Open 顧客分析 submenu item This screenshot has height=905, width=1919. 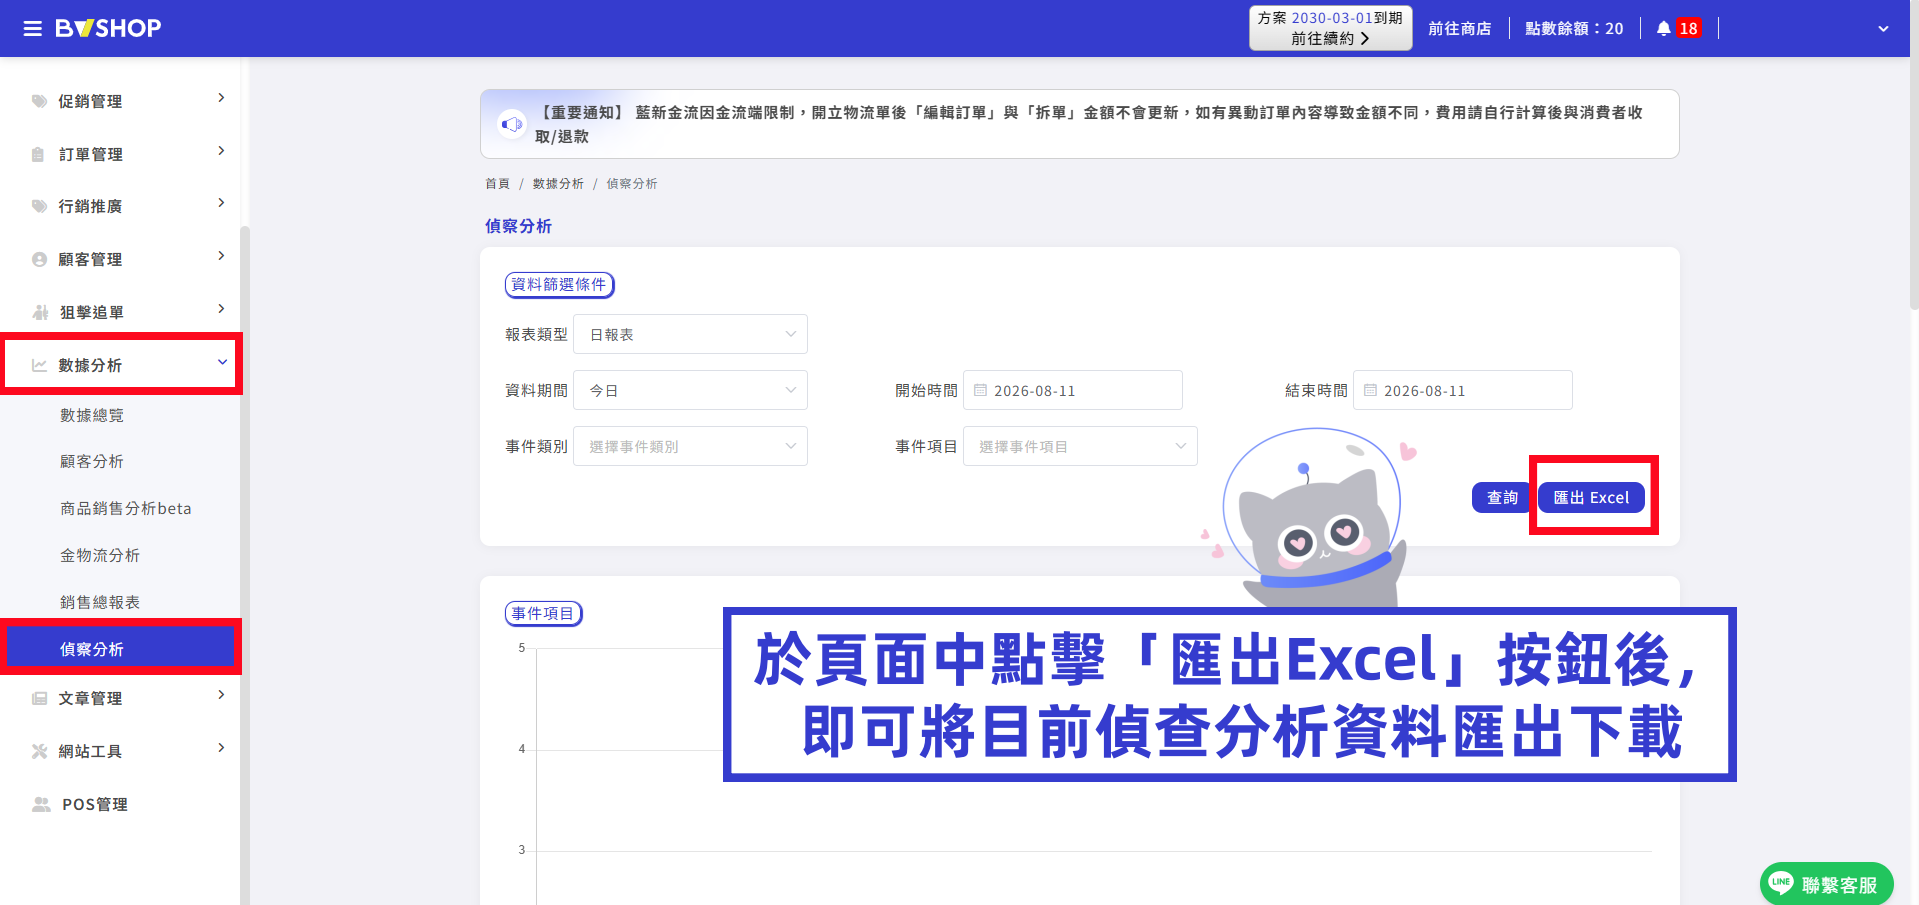click(x=92, y=461)
